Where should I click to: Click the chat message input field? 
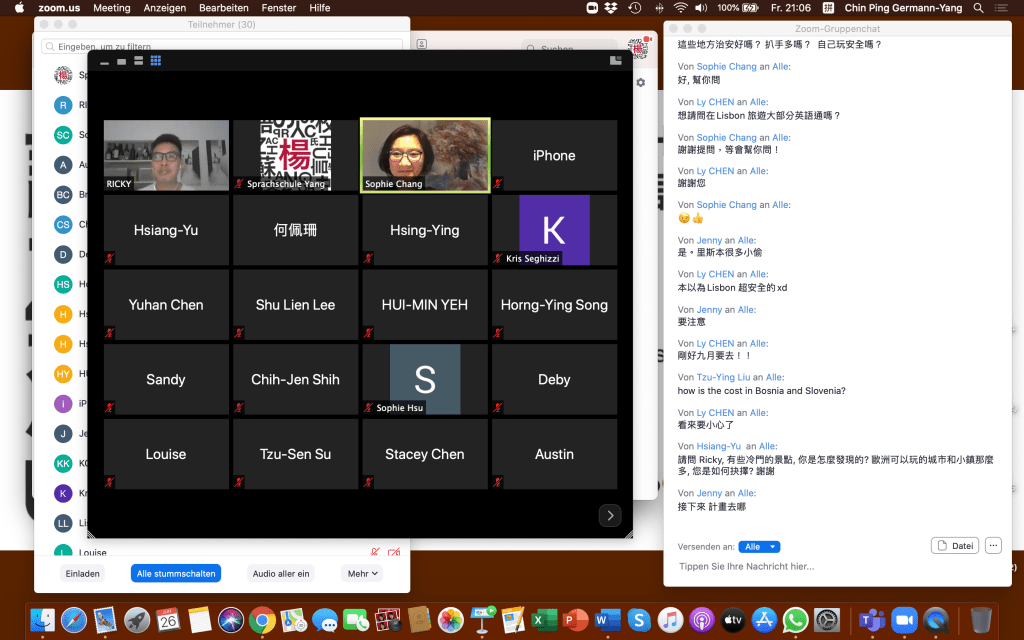pyautogui.click(x=830, y=566)
